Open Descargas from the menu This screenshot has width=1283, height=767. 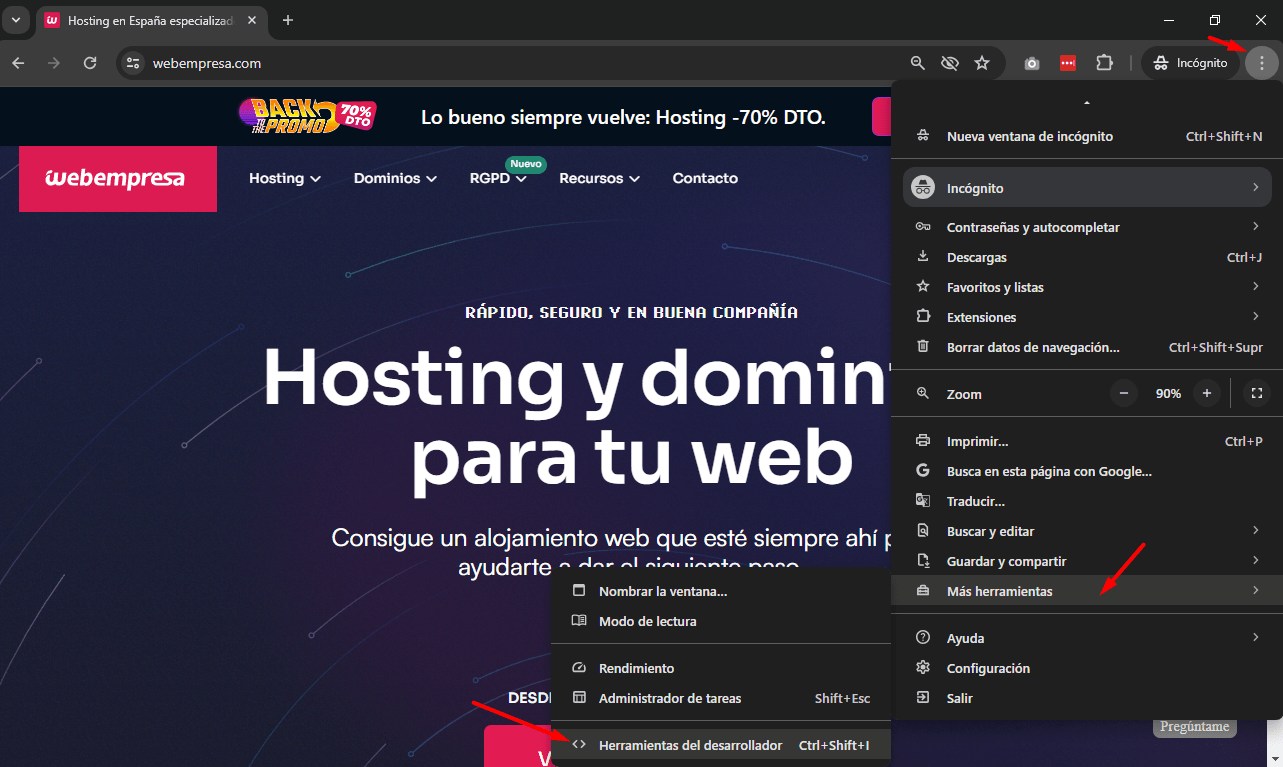point(1087,257)
